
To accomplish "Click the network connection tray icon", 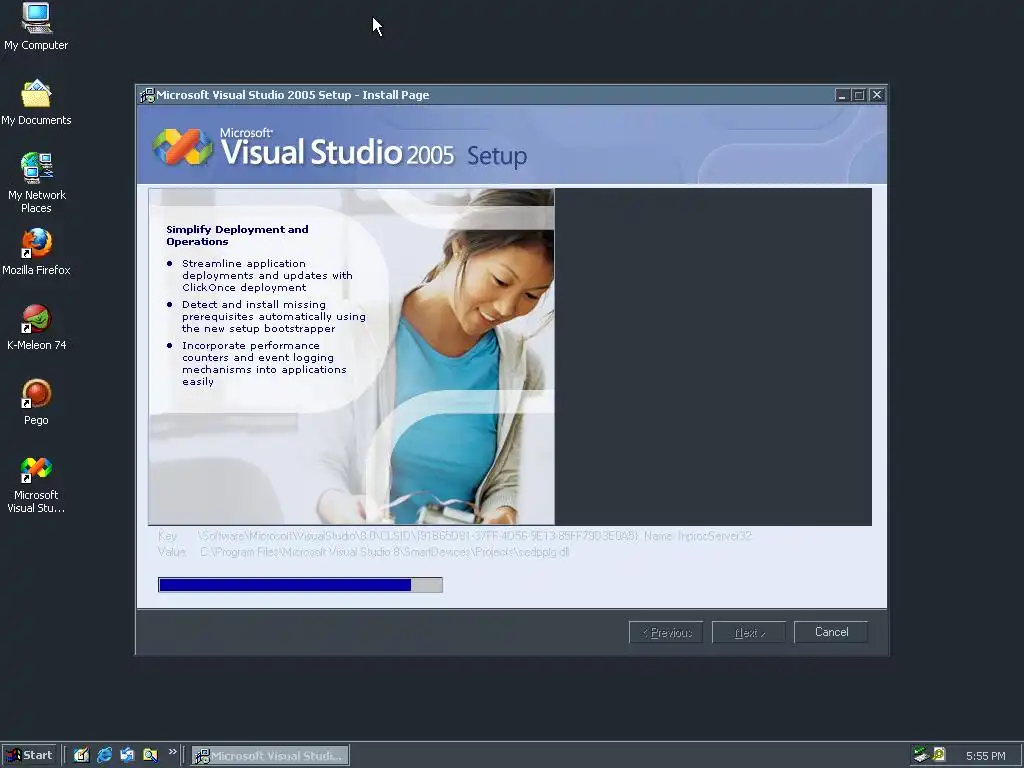I will click(x=921, y=755).
